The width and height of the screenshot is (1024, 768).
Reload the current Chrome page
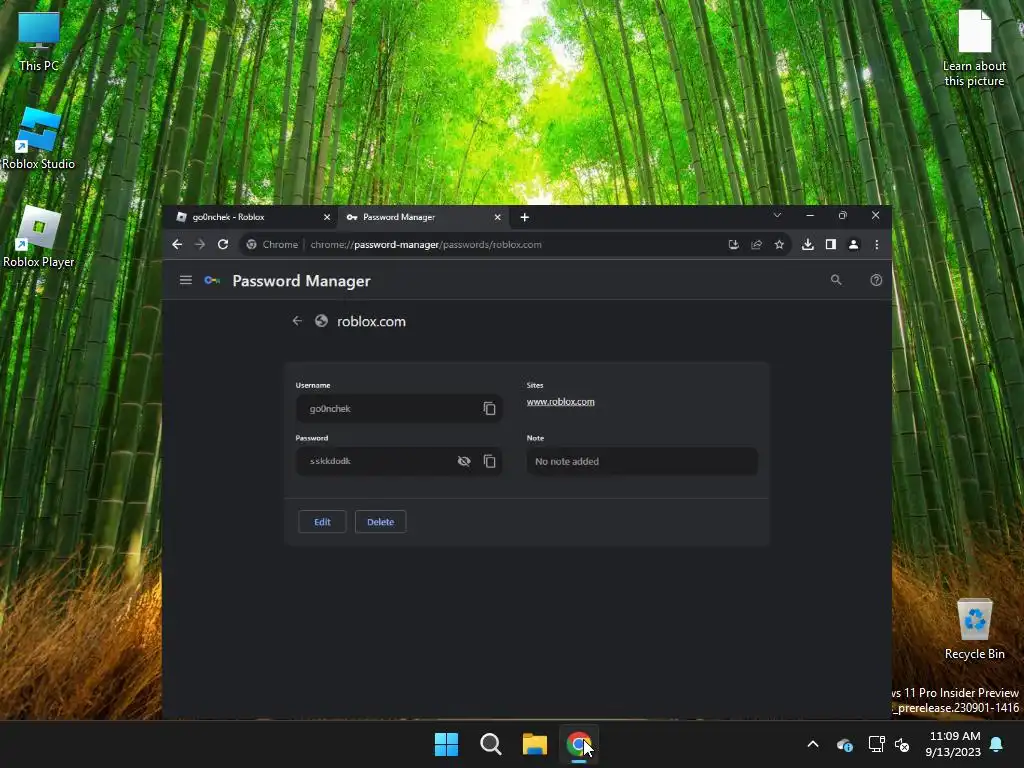coord(223,244)
